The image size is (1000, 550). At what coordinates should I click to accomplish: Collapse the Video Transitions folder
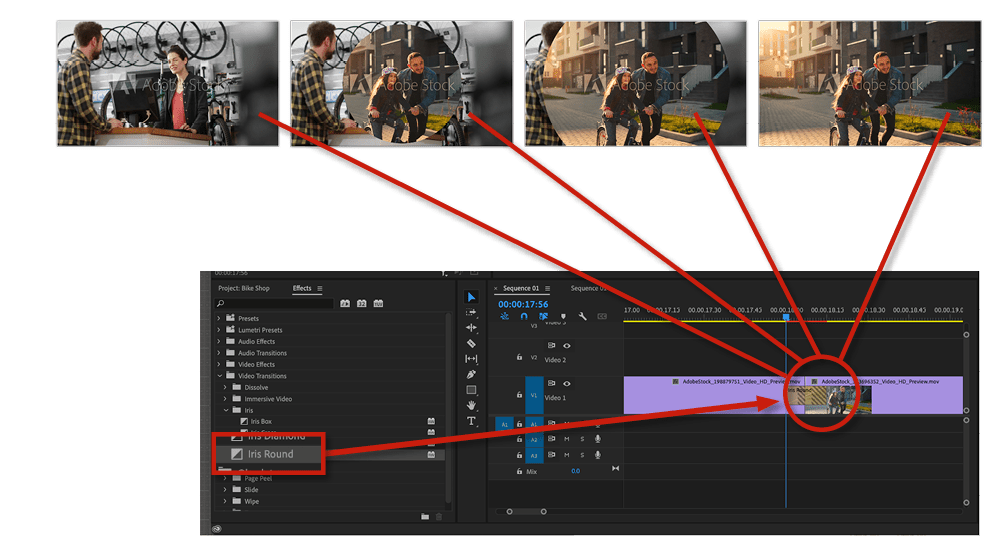[x=219, y=376]
